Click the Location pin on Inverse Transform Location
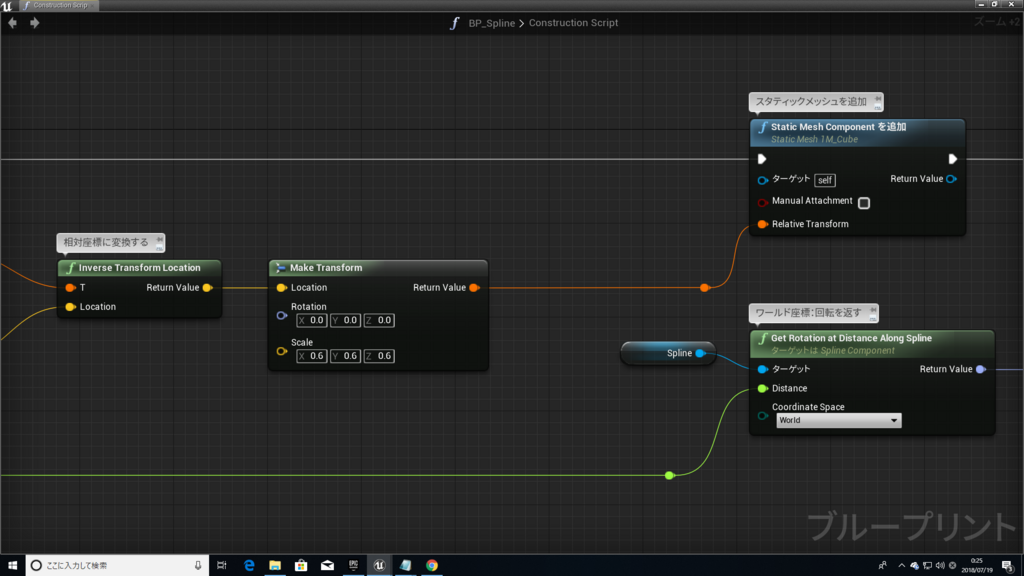This screenshot has width=1024, height=576. point(71,307)
